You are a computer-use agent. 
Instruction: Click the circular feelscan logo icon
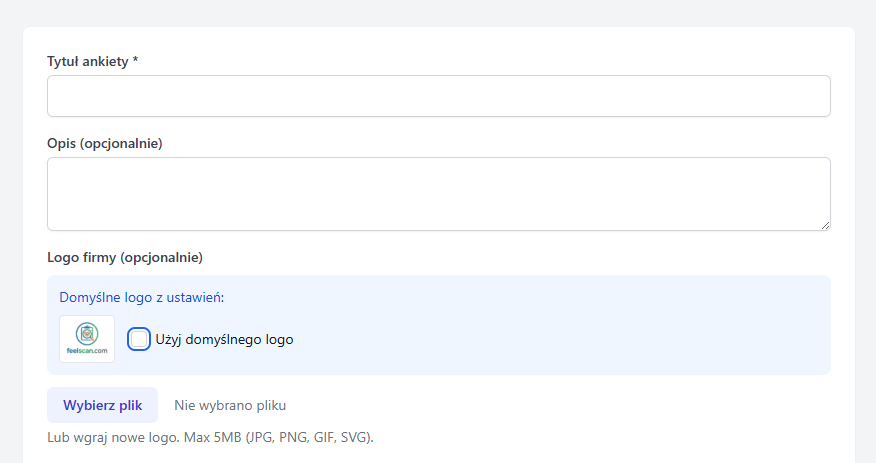[x=87, y=333]
